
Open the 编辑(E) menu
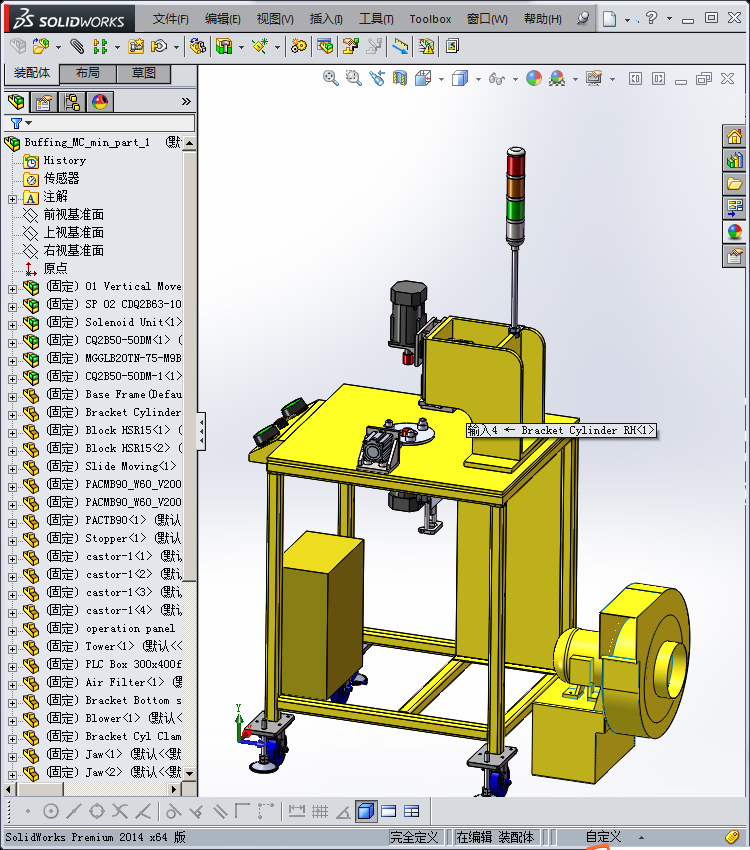(x=223, y=19)
